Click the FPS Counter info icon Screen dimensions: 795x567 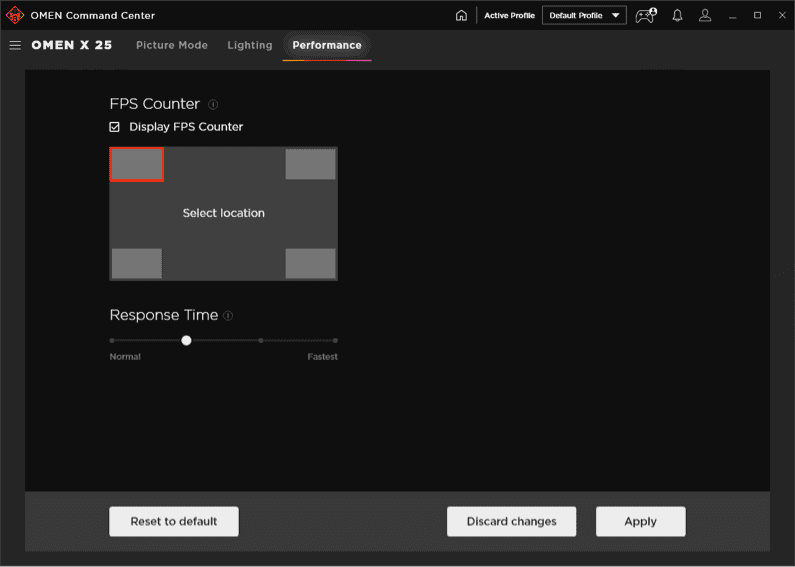pyautogui.click(x=213, y=104)
